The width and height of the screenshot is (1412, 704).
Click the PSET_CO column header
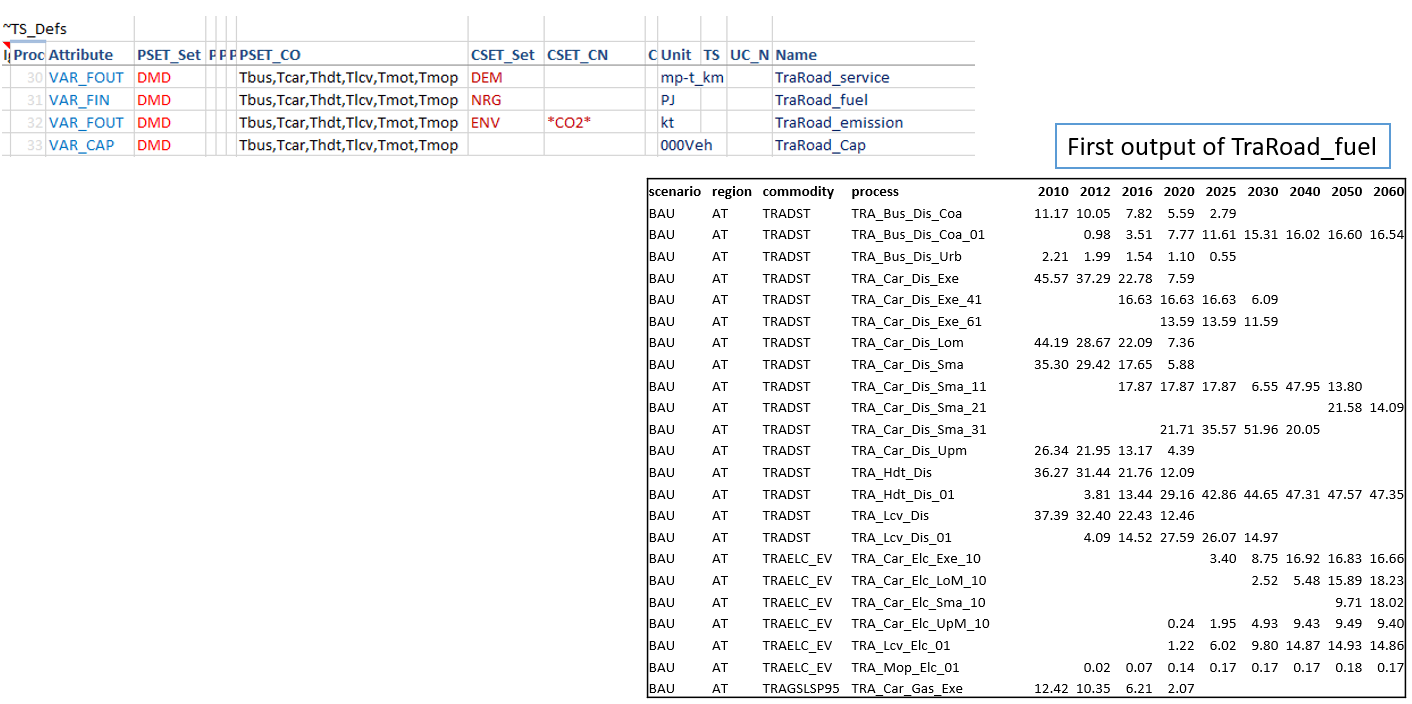click(270, 55)
